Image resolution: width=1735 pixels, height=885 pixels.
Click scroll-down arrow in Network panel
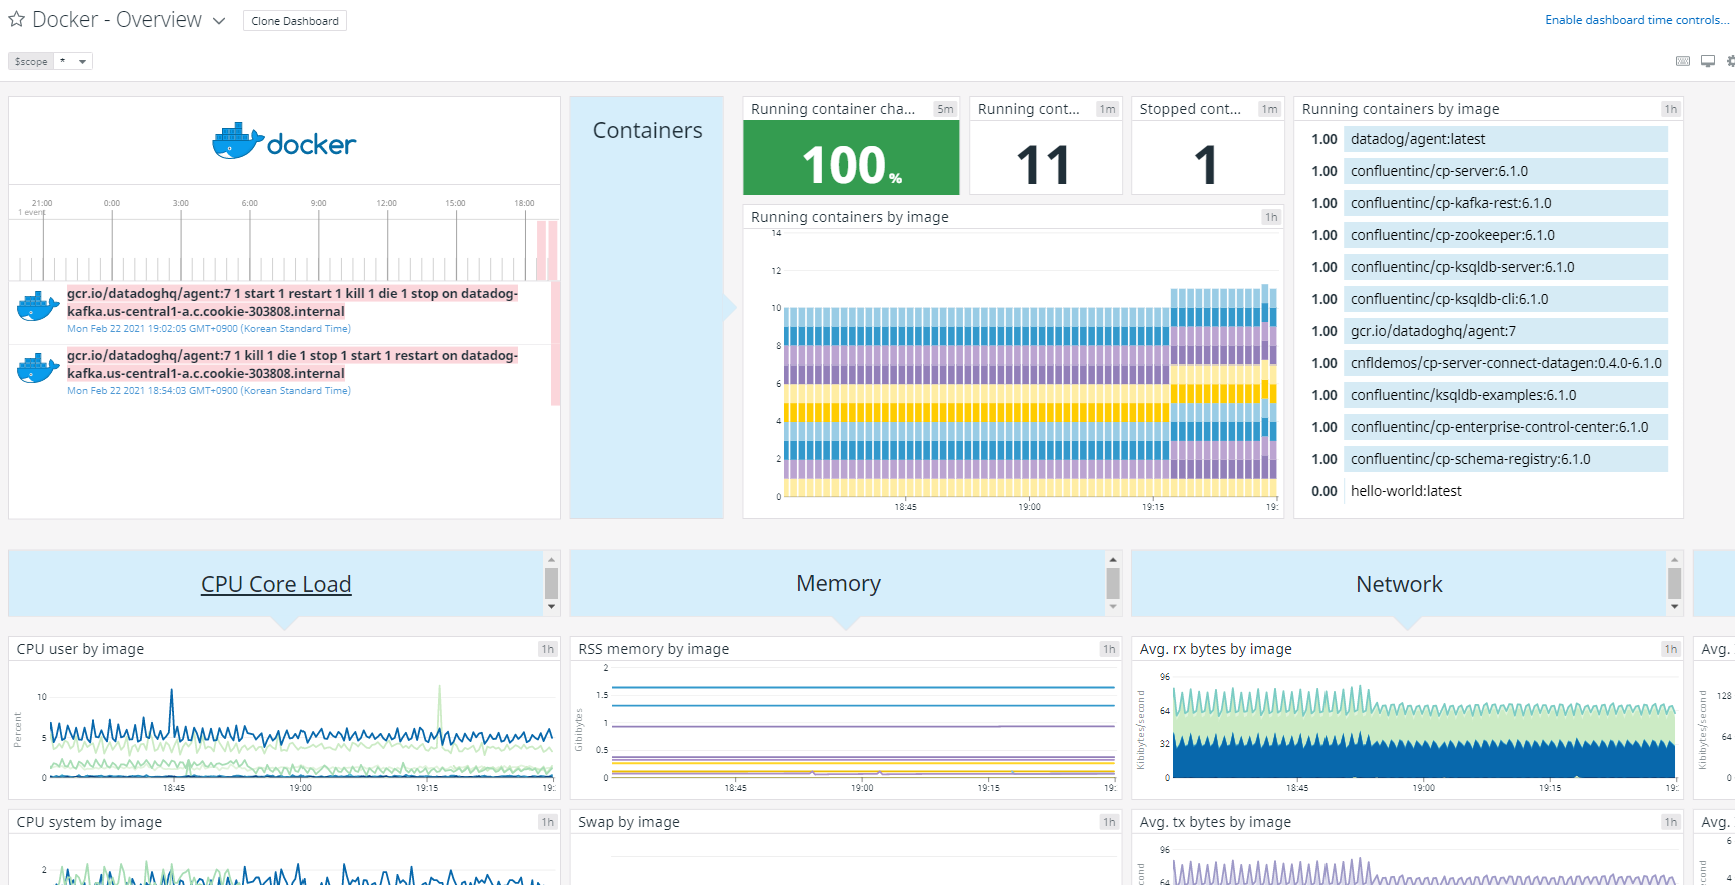[1674, 606]
